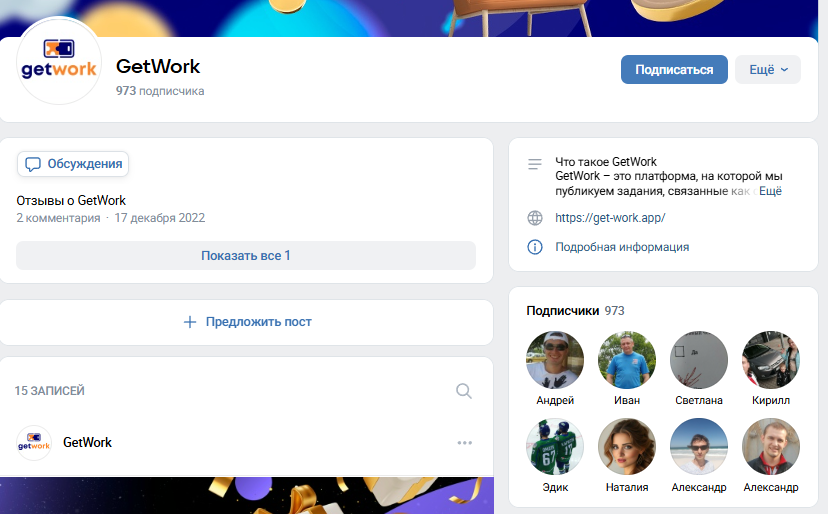Expand the Ещё dropdown near Подписаться
Image resolution: width=828 pixels, height=514 pixels.
(768, 70)
